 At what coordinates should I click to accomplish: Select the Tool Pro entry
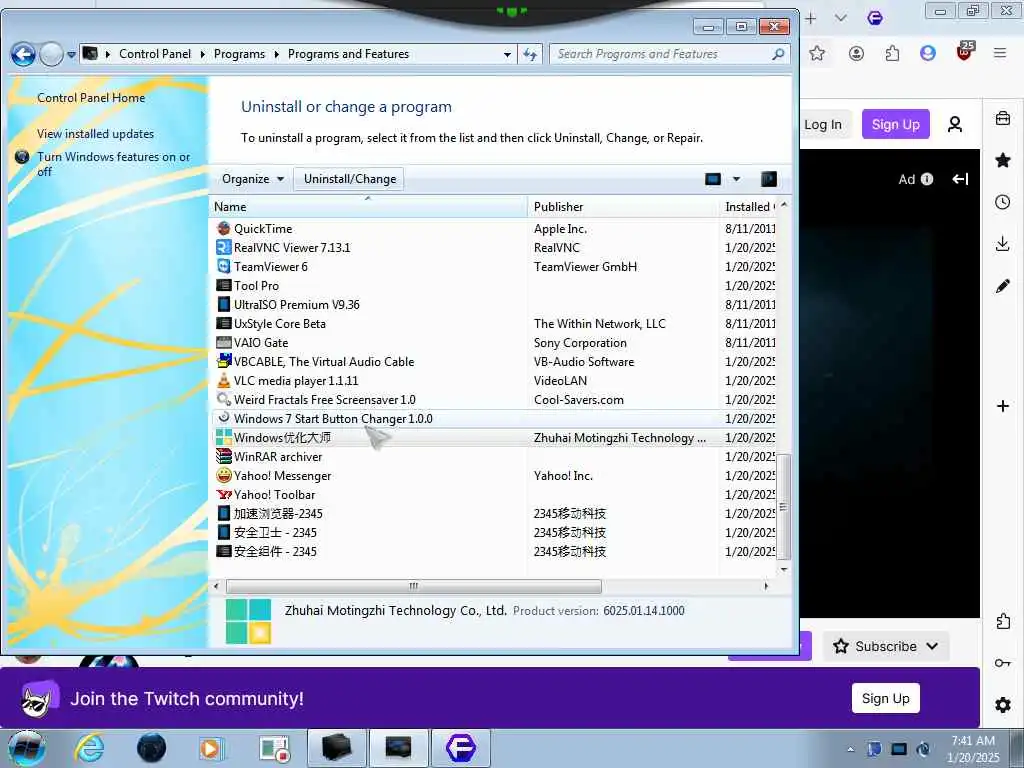[x=493, y=285]
